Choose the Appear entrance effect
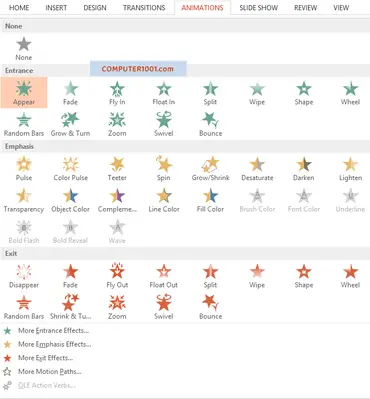 24,93
